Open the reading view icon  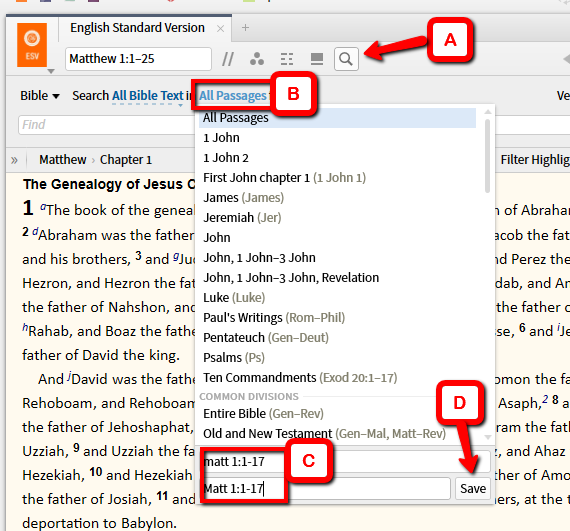coord(317,59)
